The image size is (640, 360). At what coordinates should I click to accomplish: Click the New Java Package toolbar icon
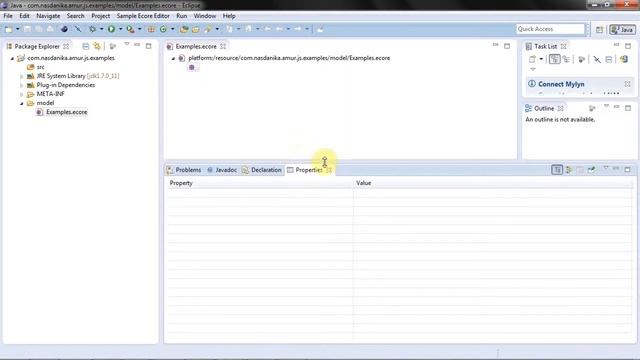coord(151,29)
